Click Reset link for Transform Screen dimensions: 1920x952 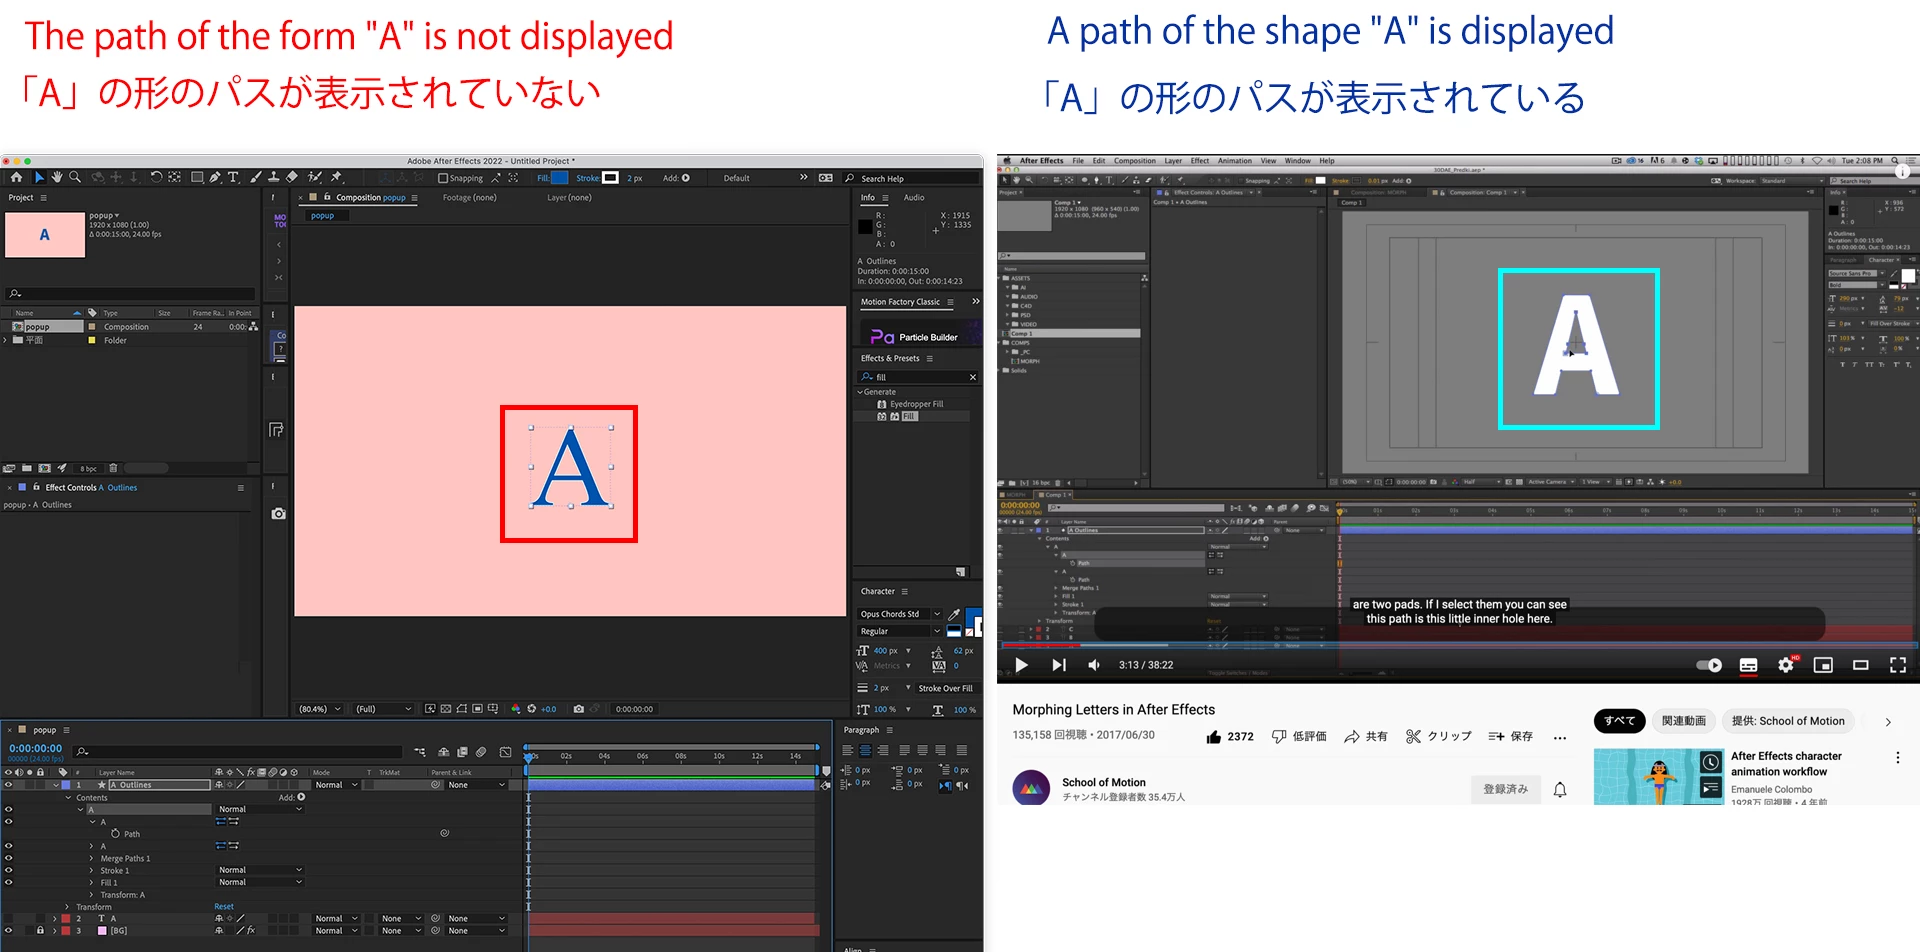click(224, 907)
